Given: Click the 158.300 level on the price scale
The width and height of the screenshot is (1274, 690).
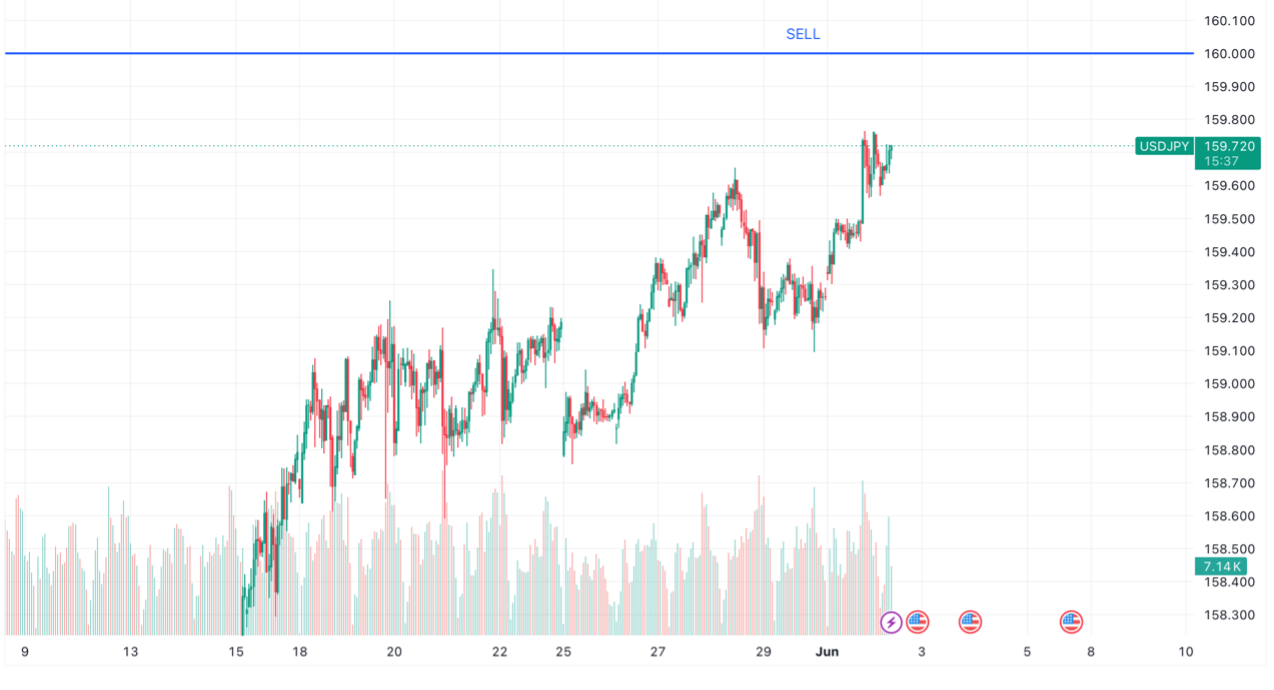Looking at the screenshot, I should tap(1229, 615).
